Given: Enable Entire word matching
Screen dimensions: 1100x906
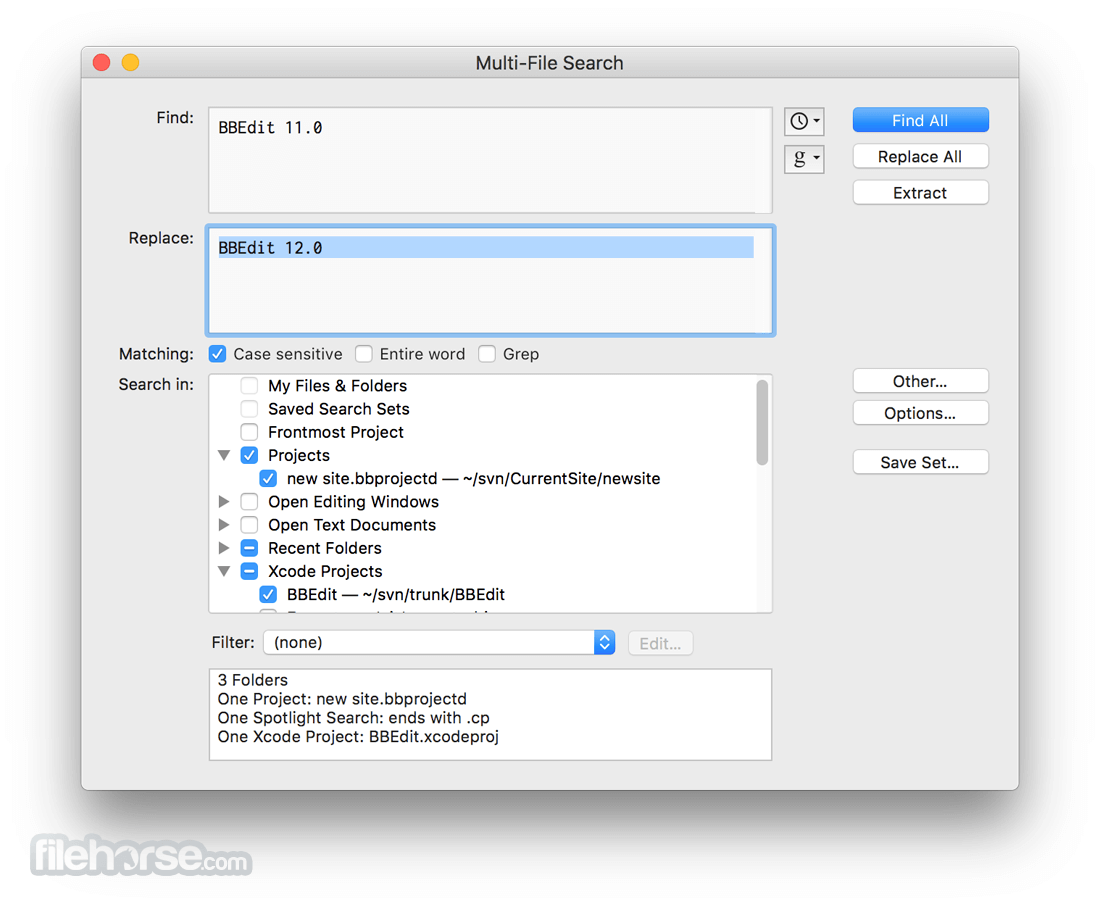Looking at the screenshot, I should click(x=363, y=354).
